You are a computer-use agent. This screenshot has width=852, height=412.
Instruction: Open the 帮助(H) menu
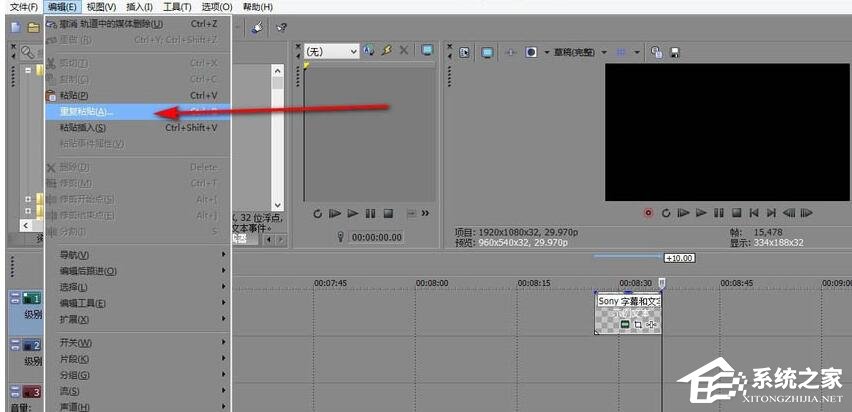click(258, 7)
